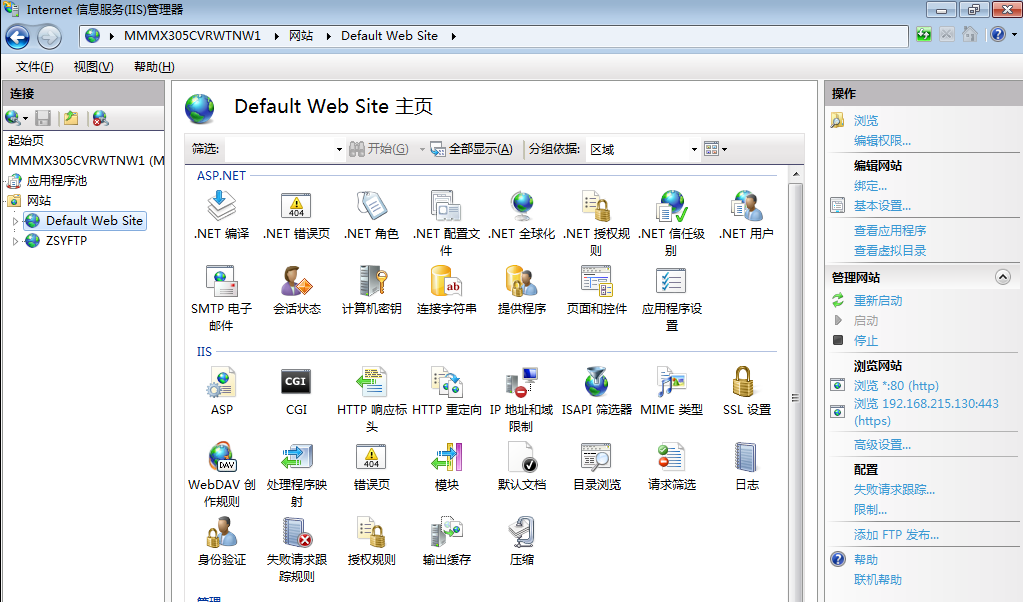The height and width of the screenshot is (602, 1023).
Task: Expand the Default Web Site tree node
Action: pyautogui.click(x=15, y=221)
